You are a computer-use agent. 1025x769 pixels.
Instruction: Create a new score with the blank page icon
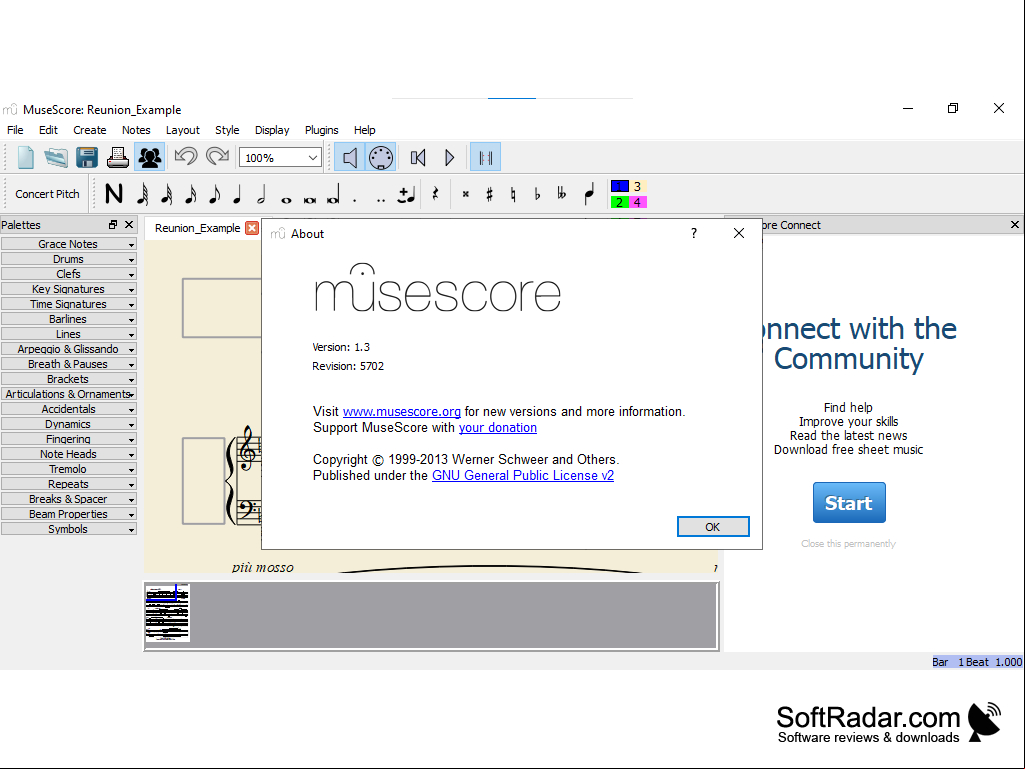tap(25, 158)
